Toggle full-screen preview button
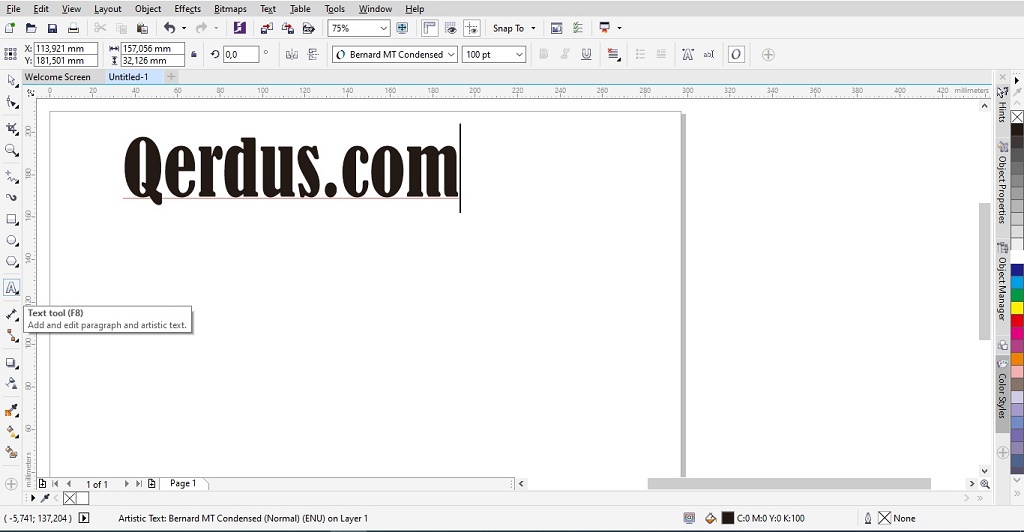The image size is (1024, 532). [402, 28]
